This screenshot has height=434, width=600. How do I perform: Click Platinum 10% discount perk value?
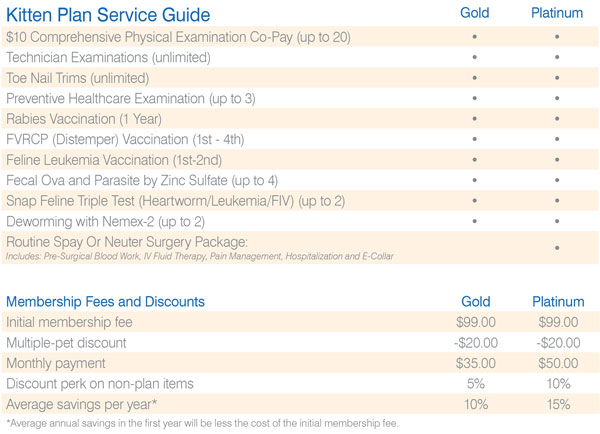(558, 383)
